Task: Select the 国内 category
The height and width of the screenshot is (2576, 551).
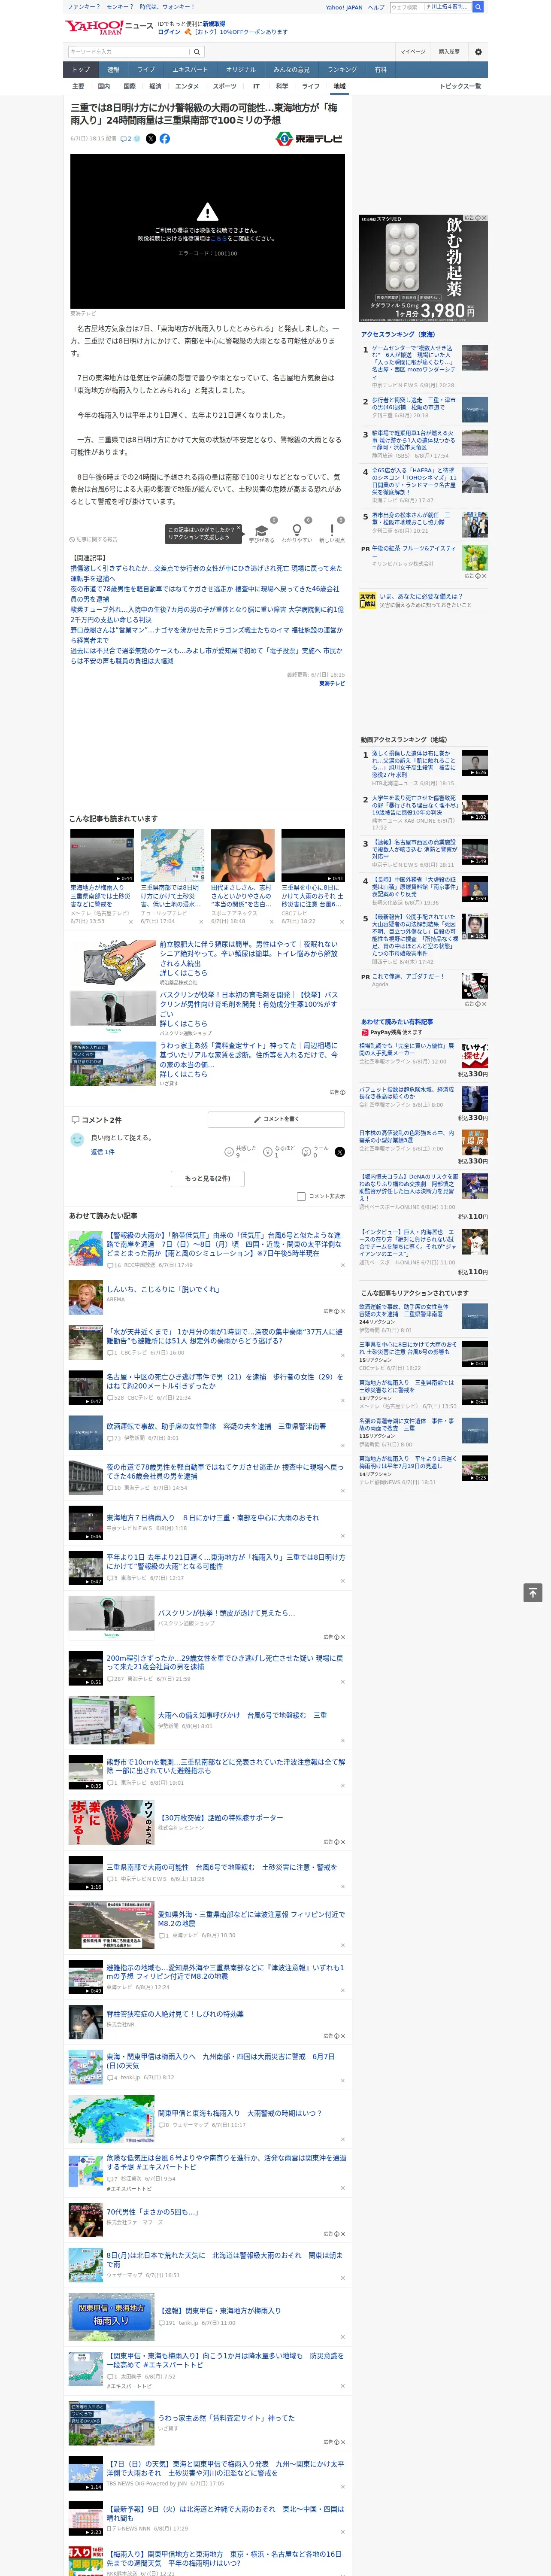Action: pos(104,86)
